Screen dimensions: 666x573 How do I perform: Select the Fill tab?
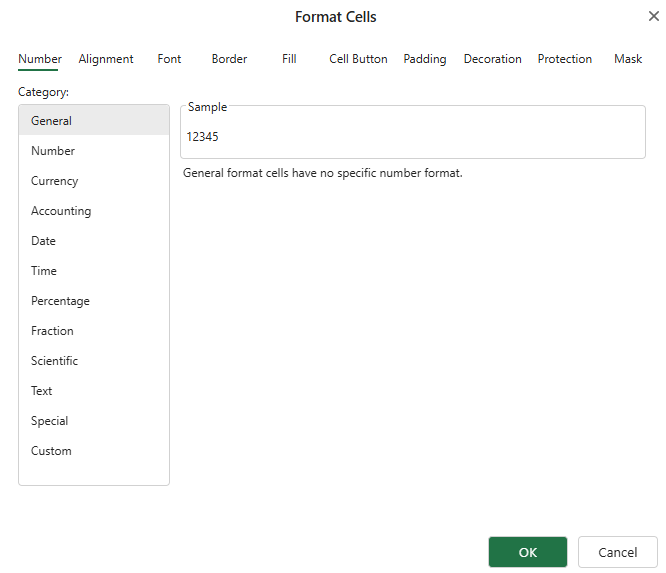tap(289, 59)
